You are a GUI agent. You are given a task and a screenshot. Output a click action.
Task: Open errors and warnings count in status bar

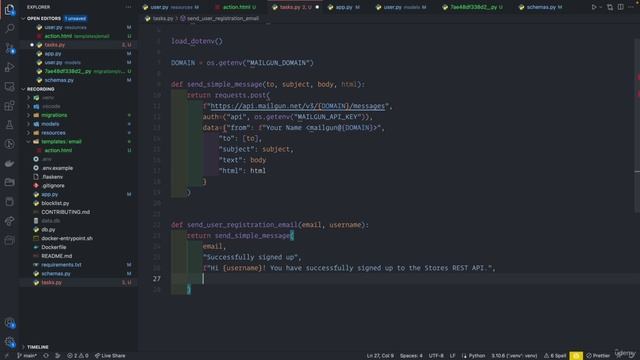coord(78,356)
